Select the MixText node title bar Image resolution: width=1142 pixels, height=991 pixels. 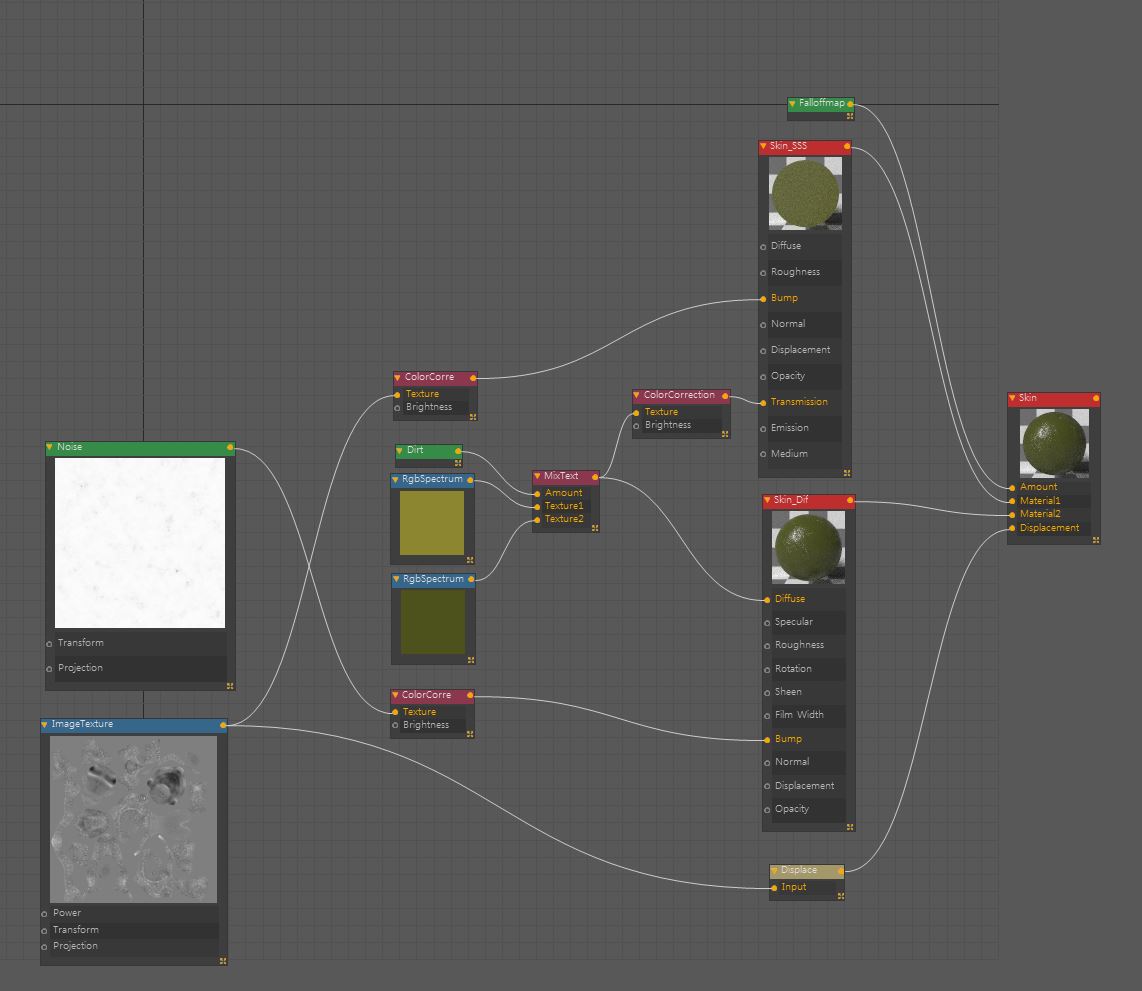tap(566, 476)
